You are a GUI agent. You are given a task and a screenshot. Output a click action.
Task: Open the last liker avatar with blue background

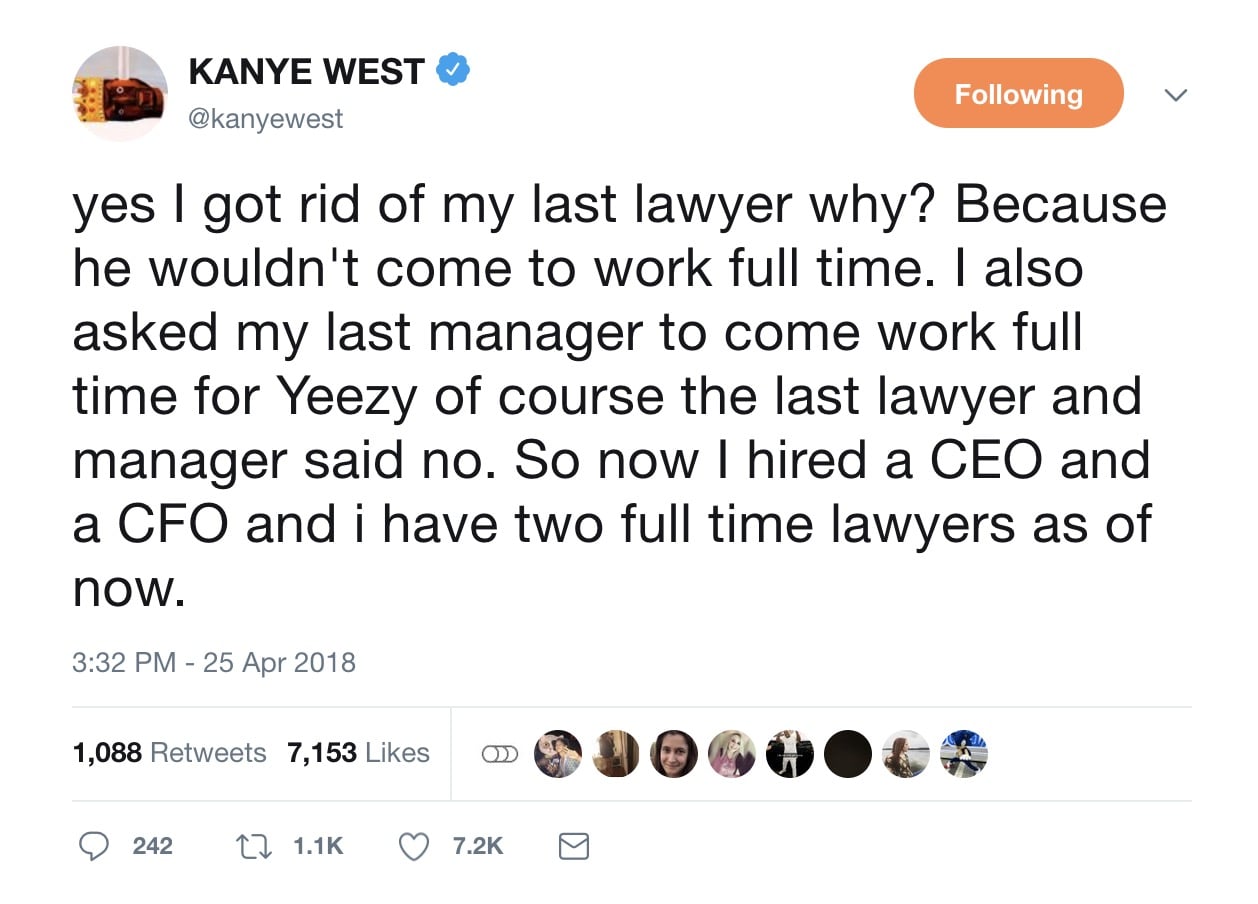tap(964, 754)
